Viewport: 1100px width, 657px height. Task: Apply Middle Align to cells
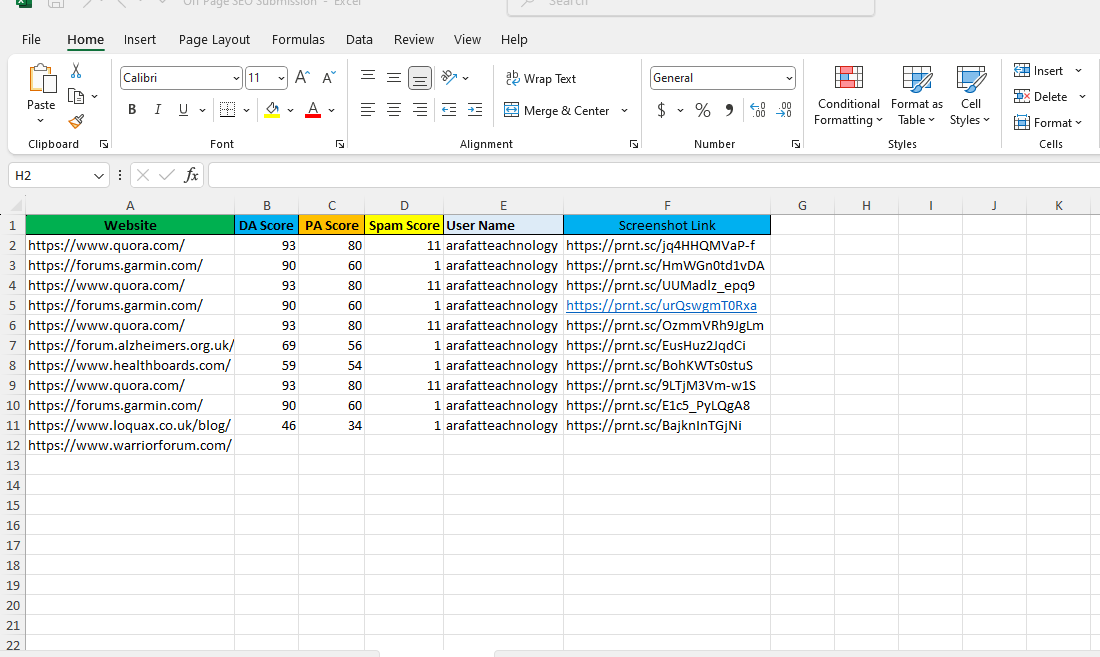(x=394, y=77)
